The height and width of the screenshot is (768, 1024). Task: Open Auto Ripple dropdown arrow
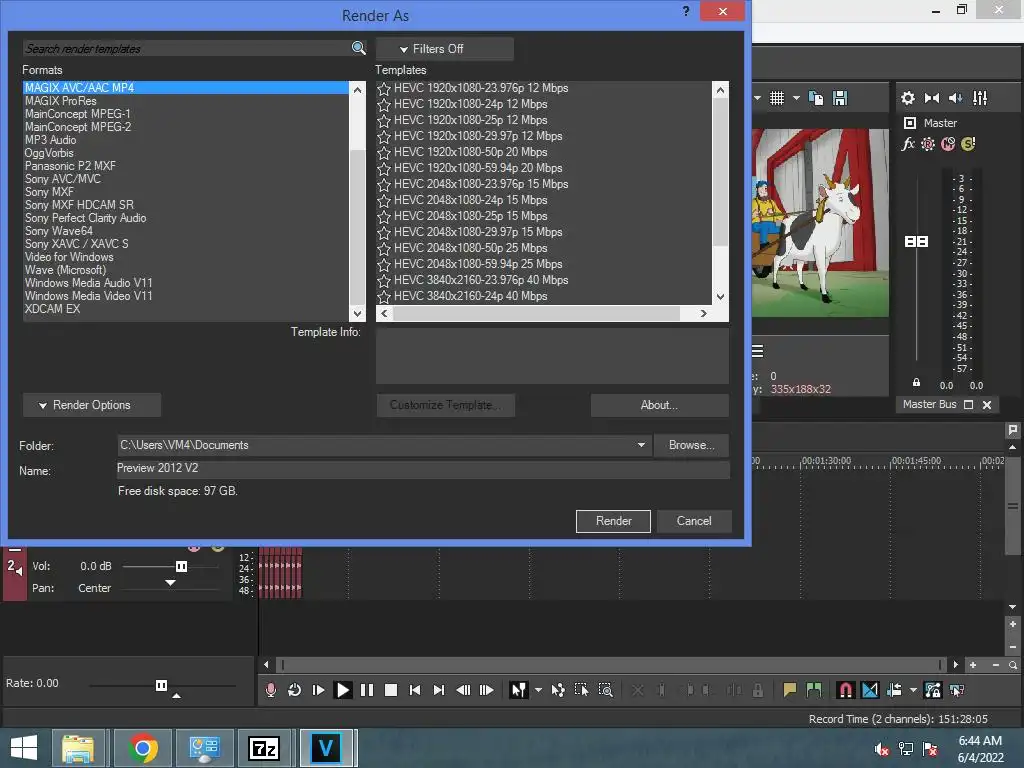[x=913, y=690]
